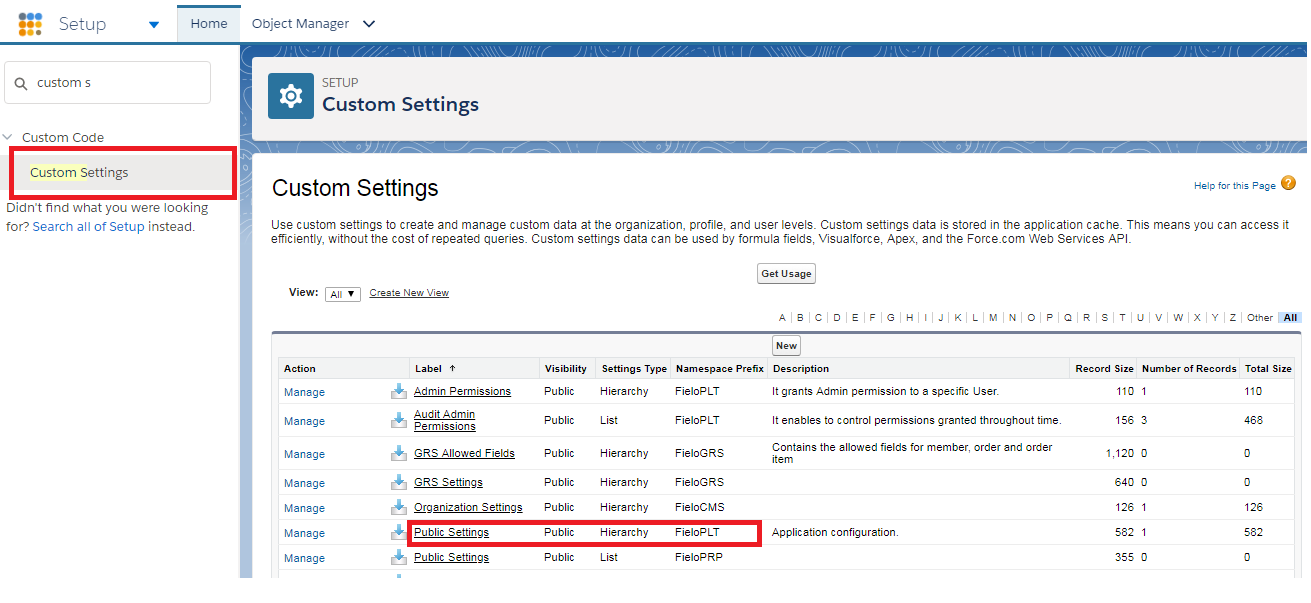
Task: Click the 'Application configuration.' description cell
Action: pyautogui.click(x=835, y=532)
